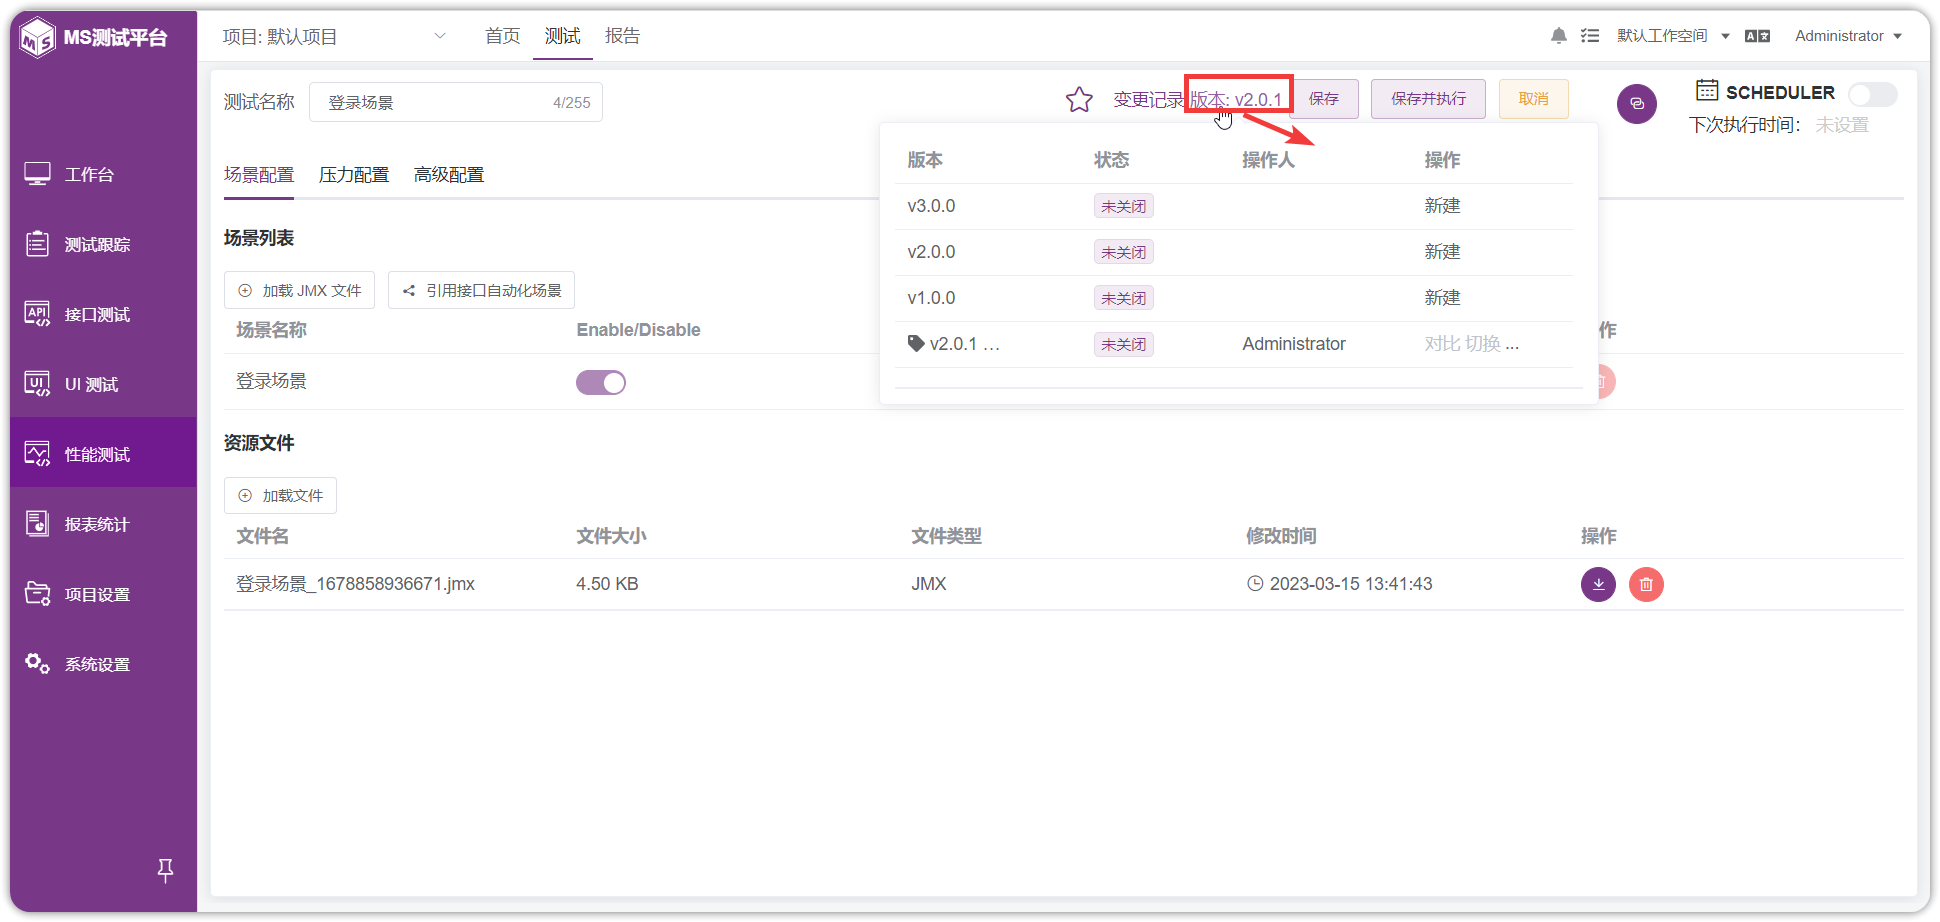The height and width of the screenshot is (922, 1940).
Task: Switch to the 测试 tab
Action: coord(563,36)
